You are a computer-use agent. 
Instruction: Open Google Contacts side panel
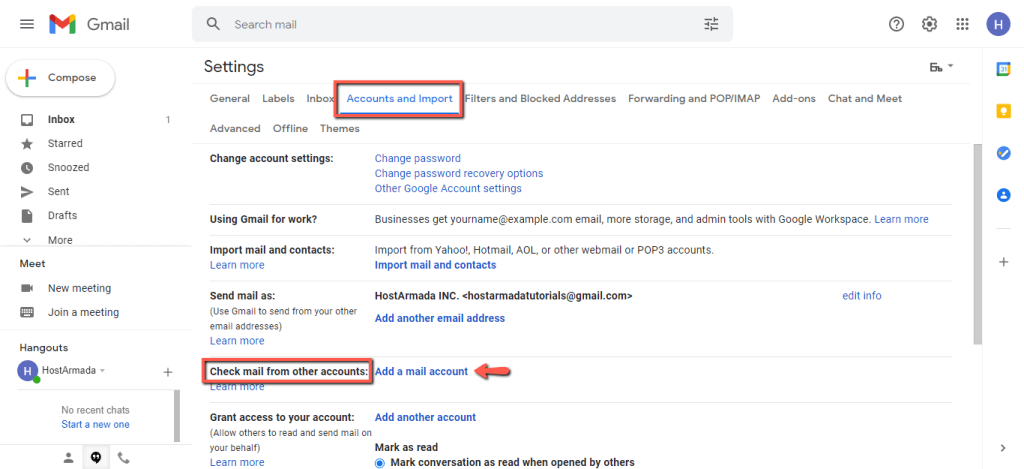pos(1004,195)
